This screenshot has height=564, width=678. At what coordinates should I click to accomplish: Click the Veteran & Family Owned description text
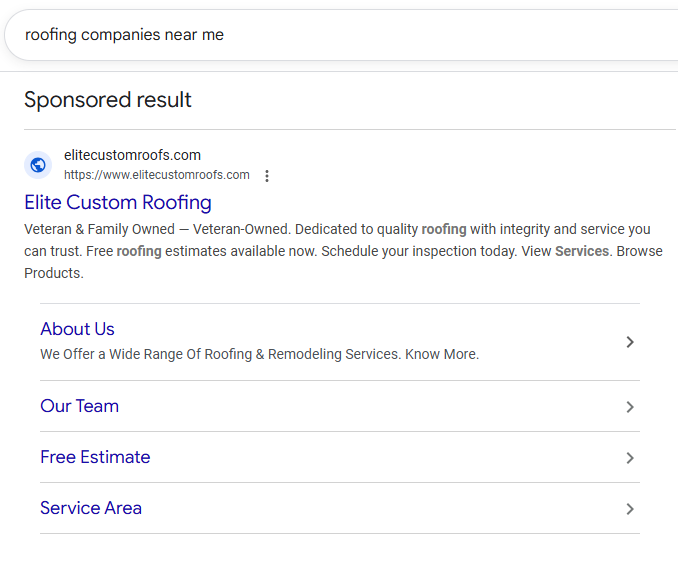[x=100, y=229]
